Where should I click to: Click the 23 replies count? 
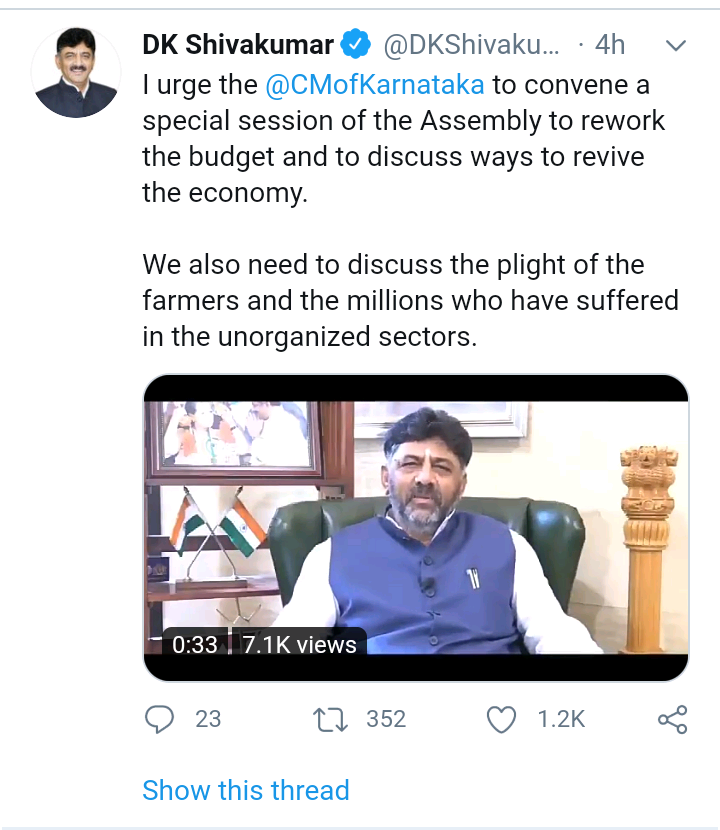pos(208,719)
